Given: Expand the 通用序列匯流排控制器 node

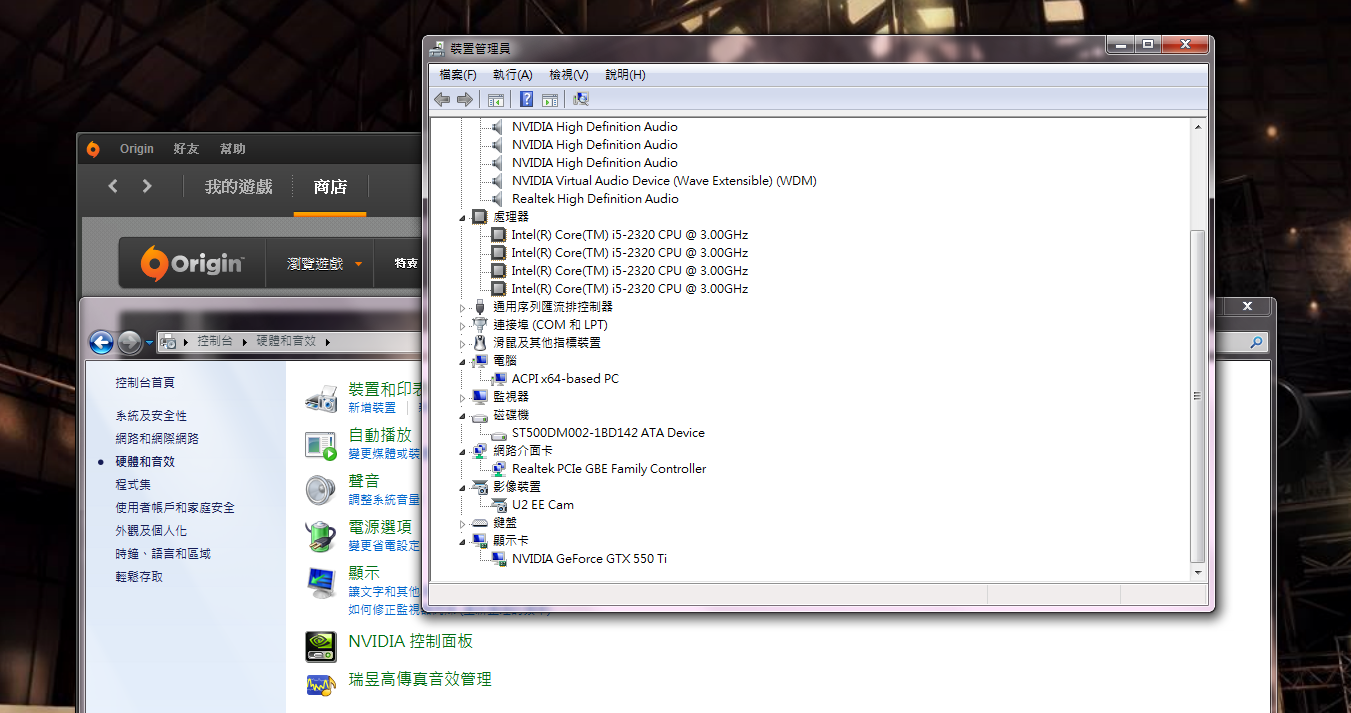Looking at the screenshot, I should [463, 308].
